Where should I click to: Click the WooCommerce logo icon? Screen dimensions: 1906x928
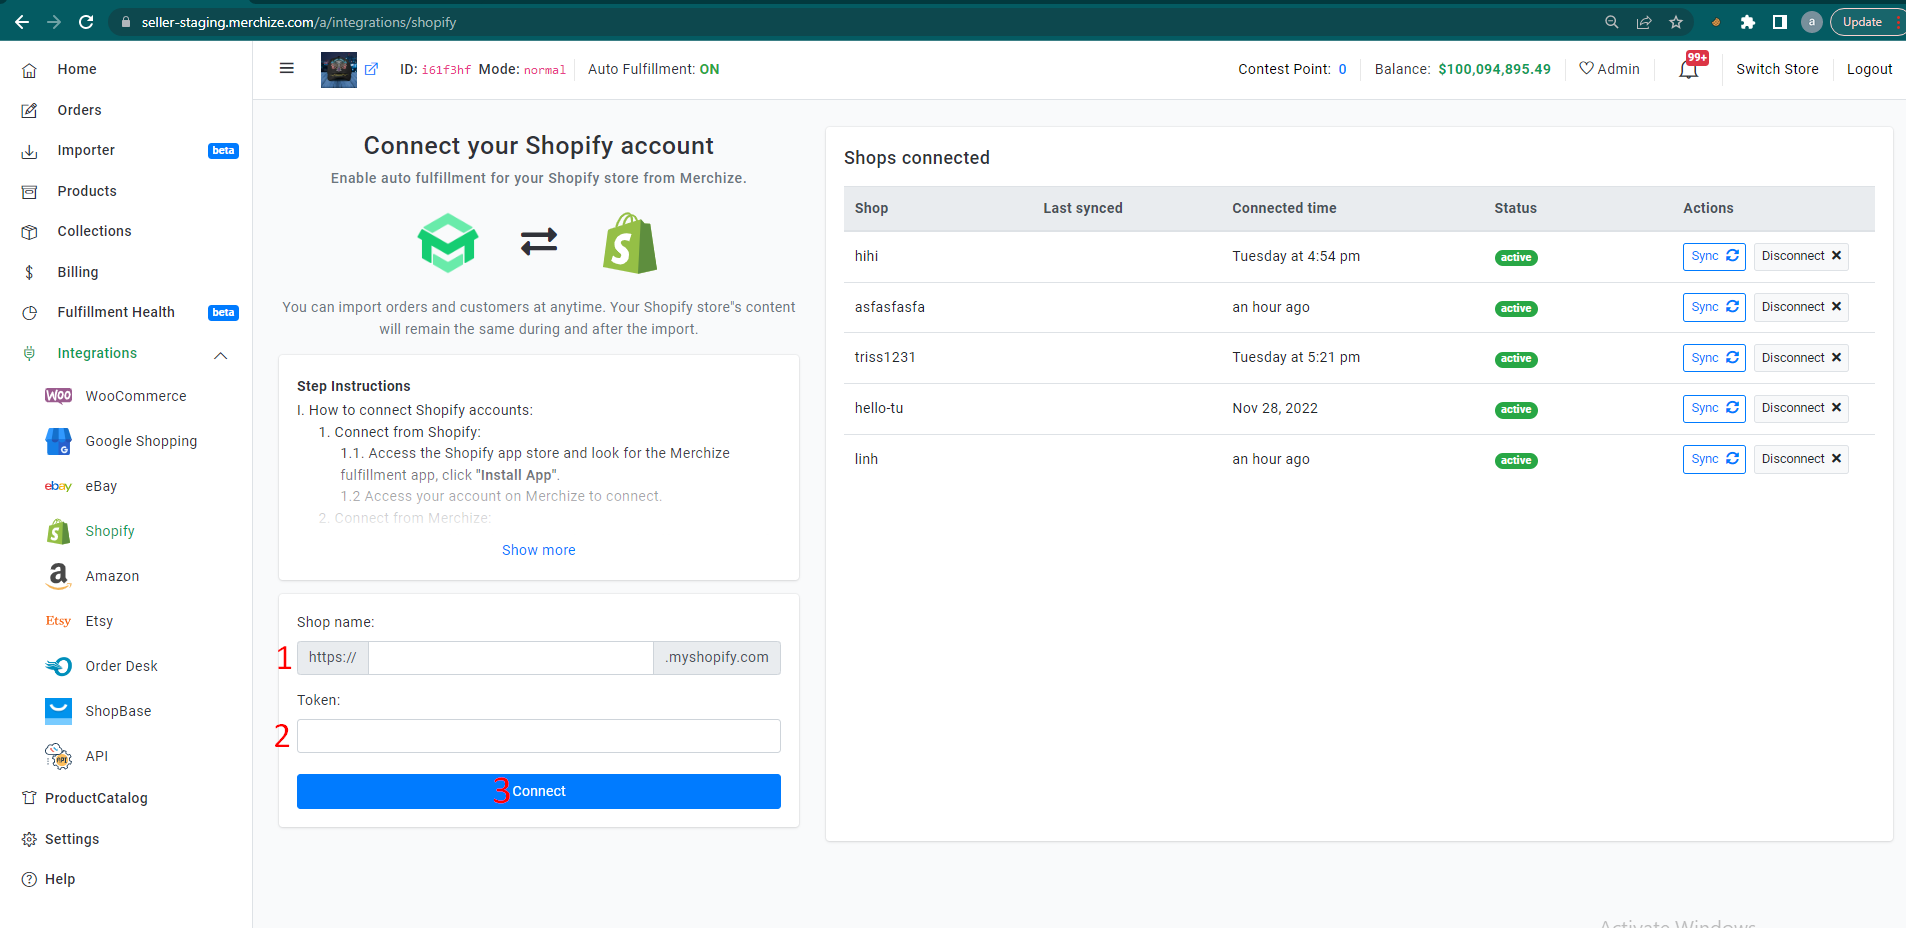click(x=58, y=396)
